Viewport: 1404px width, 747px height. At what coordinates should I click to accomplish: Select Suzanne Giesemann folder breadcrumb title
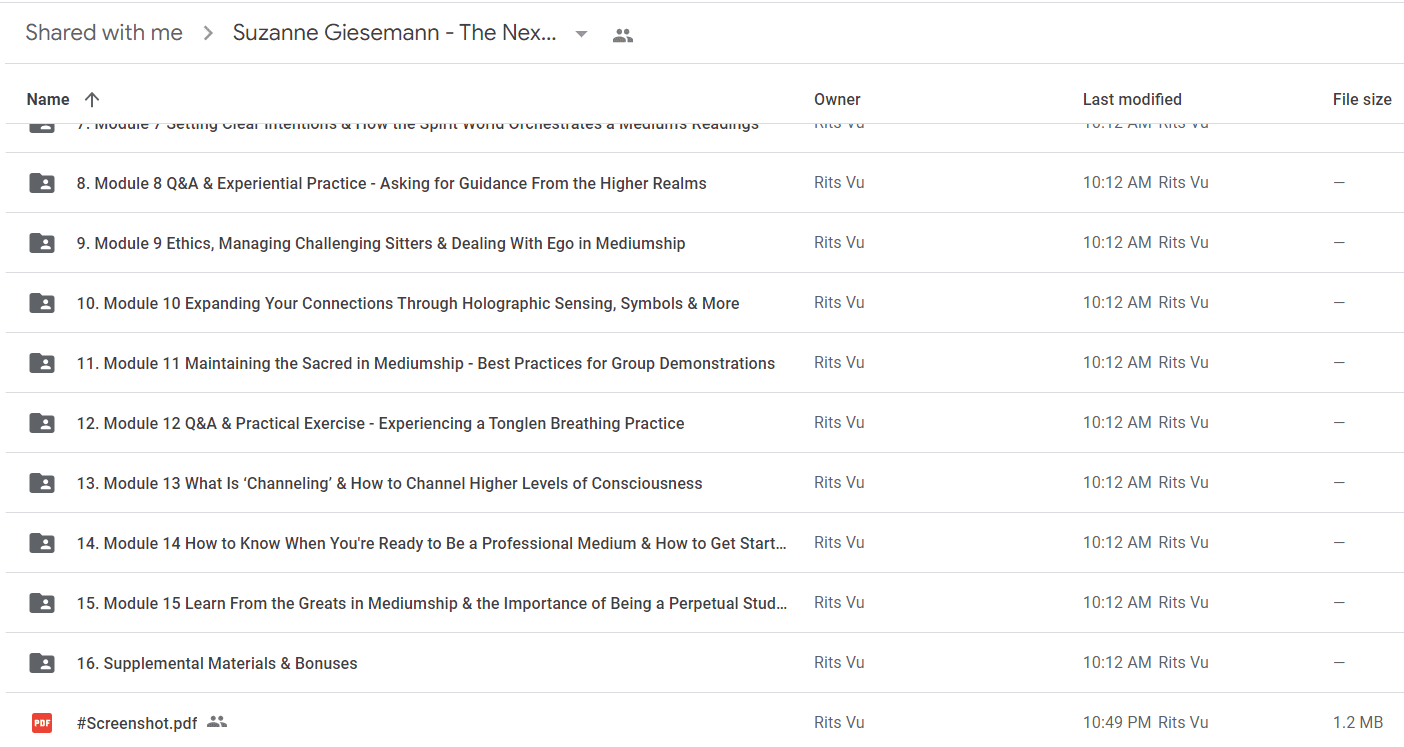395,33
